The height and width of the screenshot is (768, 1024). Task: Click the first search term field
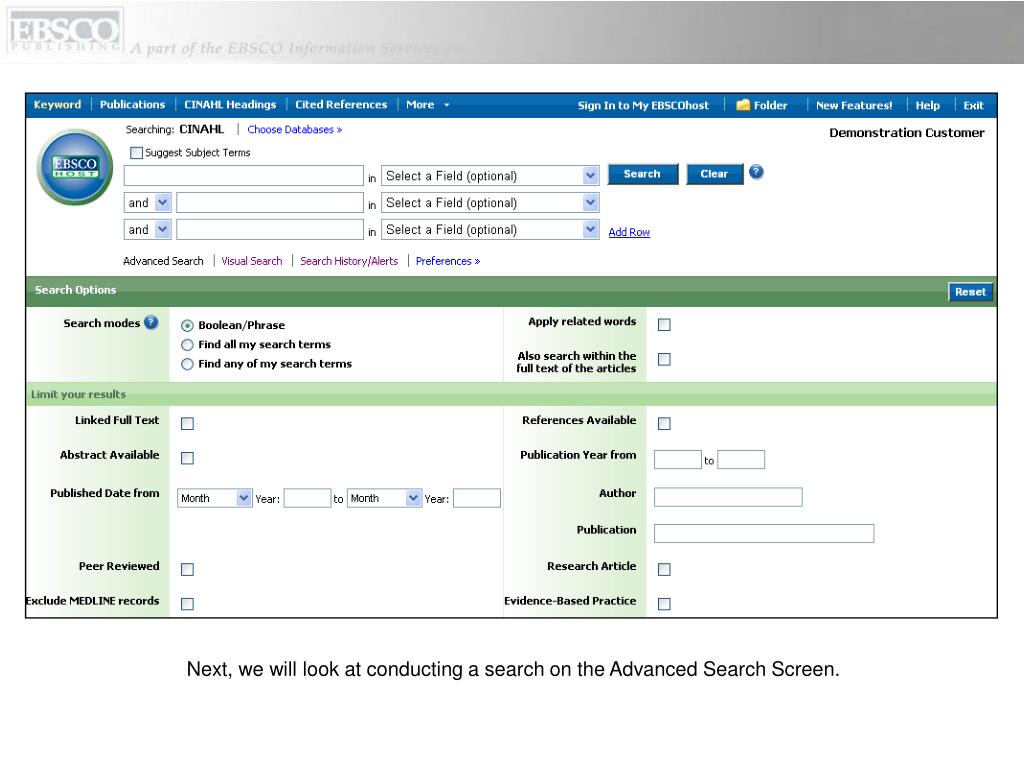coord(244,176)
